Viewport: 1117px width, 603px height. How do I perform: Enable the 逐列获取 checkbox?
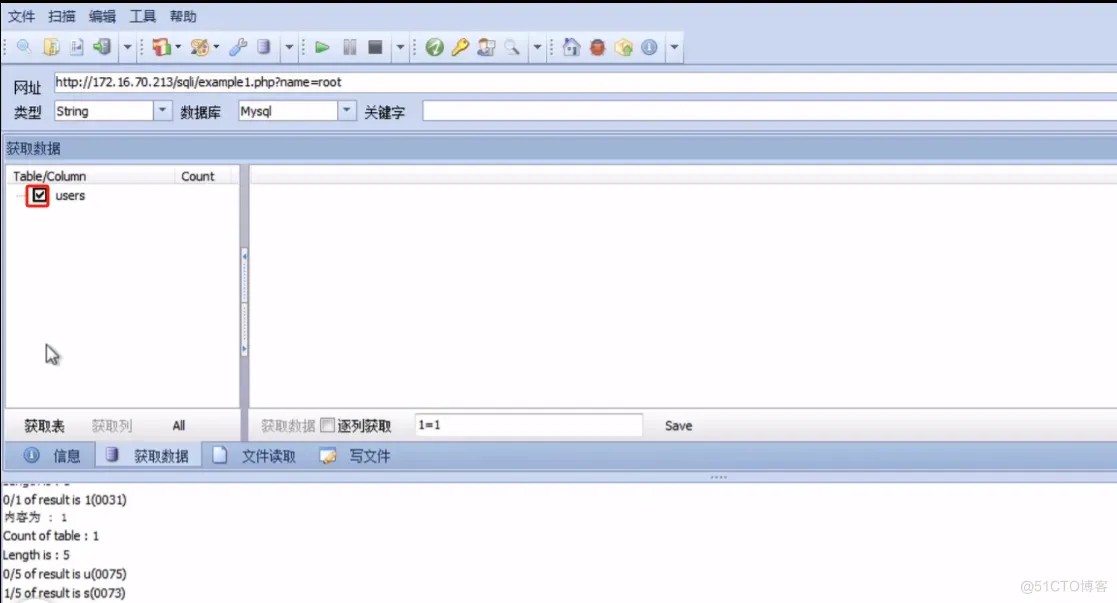327,425
